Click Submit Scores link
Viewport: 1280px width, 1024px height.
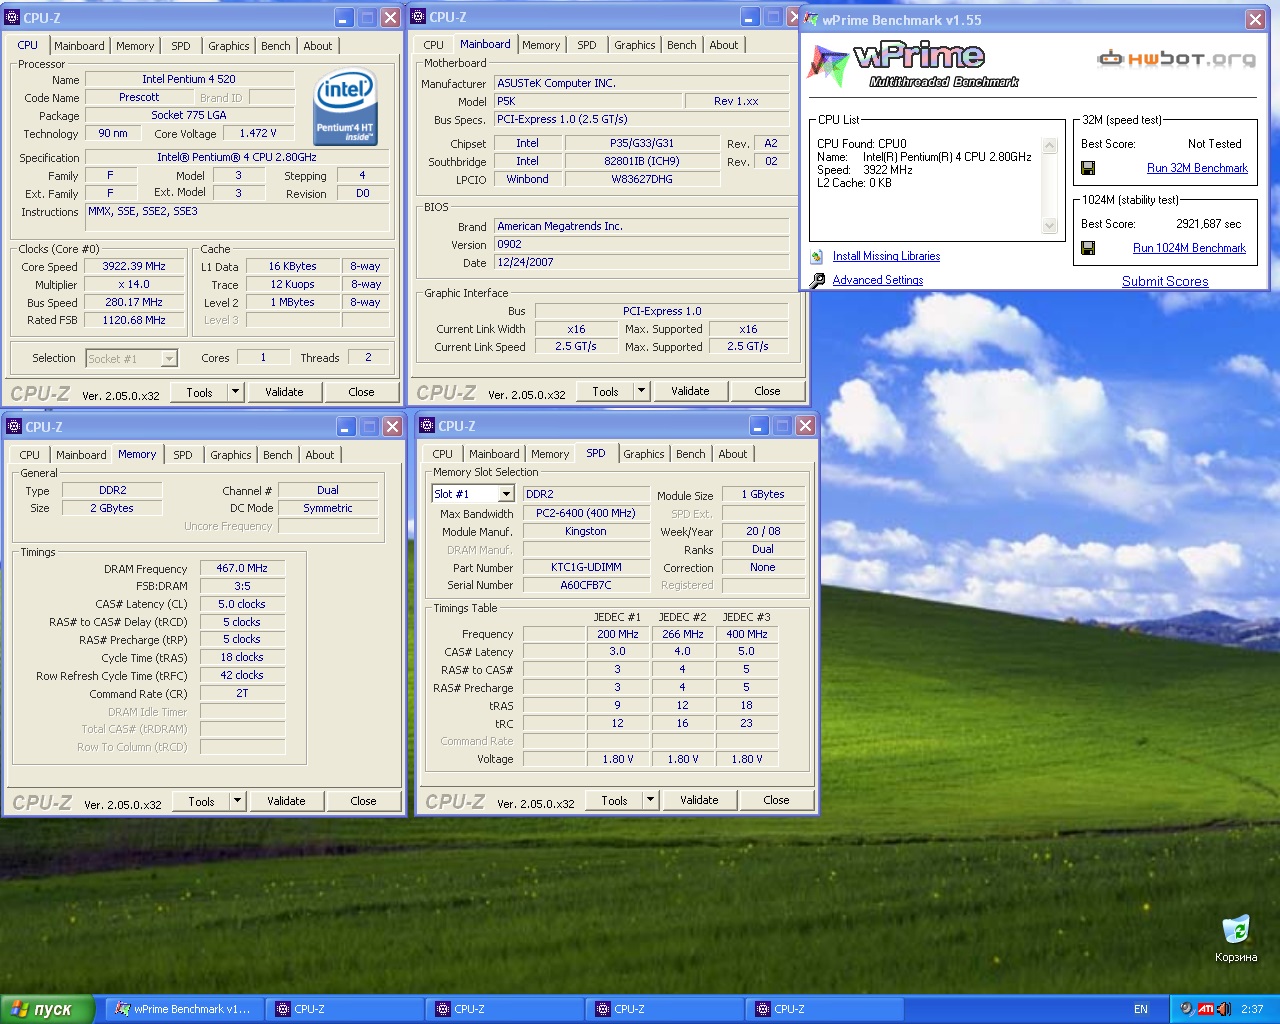(x=1165, y=281)
